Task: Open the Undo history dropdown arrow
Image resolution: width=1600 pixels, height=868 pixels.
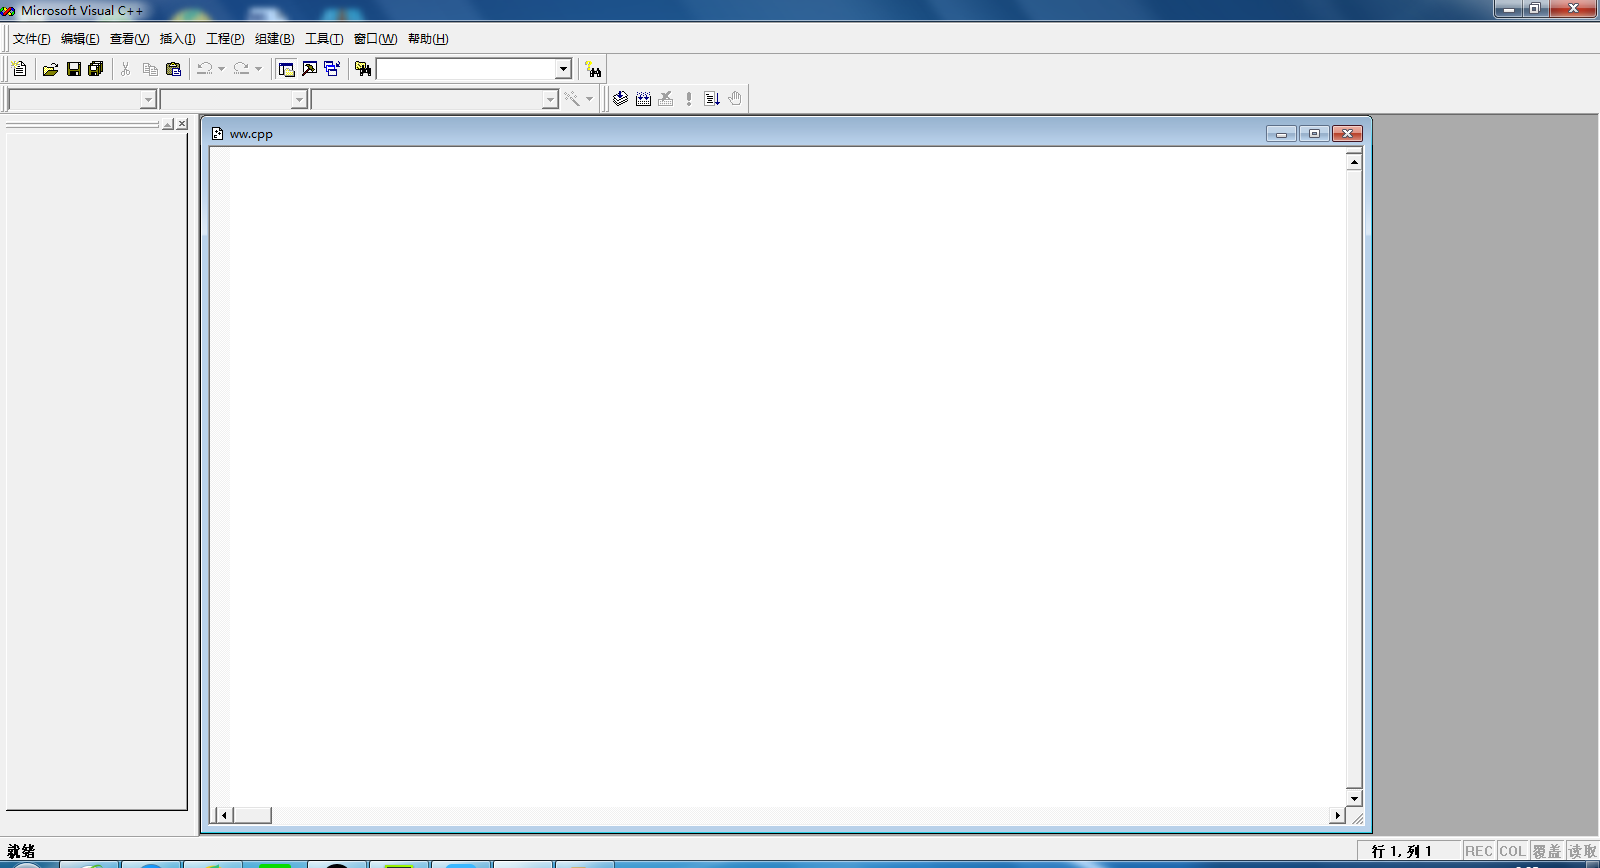Action: point(221,69)
